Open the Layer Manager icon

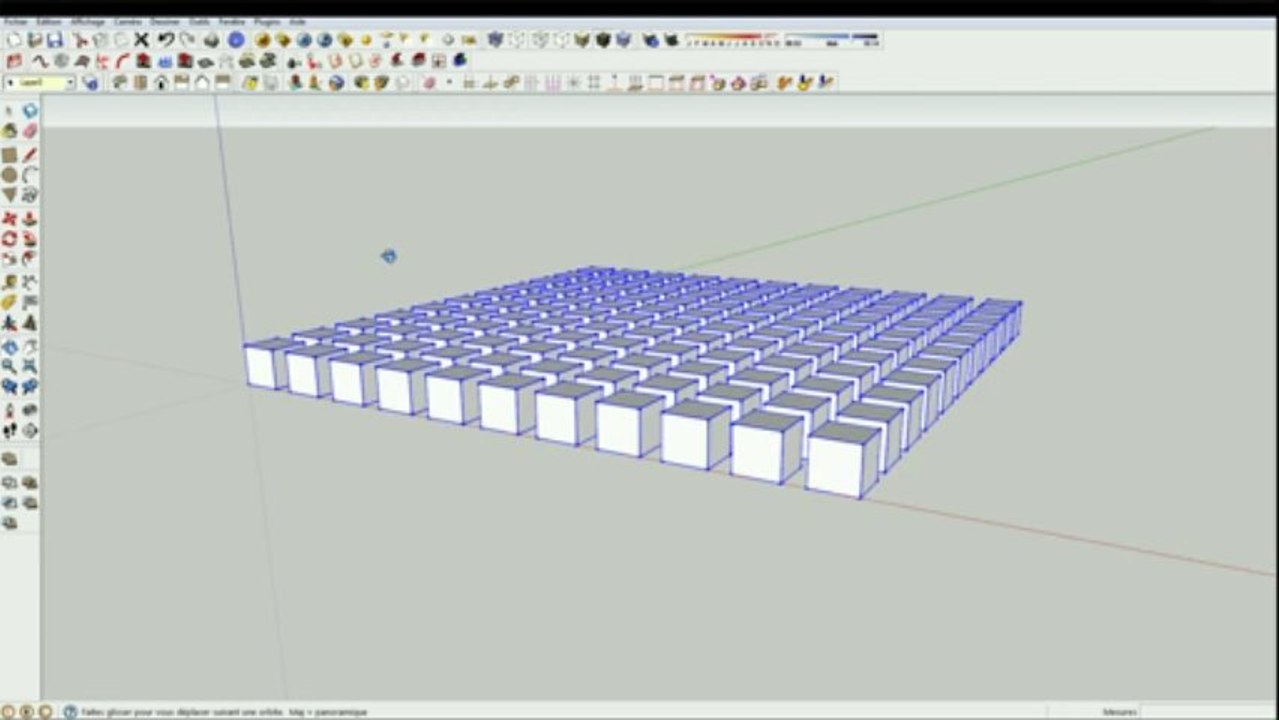click(x=90, y=83)
